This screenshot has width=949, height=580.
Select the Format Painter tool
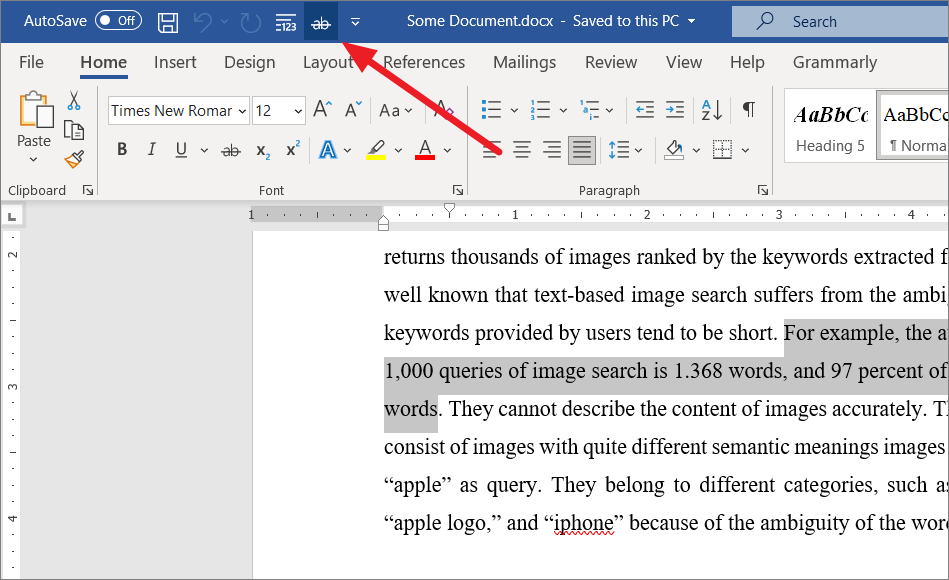point(74,159)
